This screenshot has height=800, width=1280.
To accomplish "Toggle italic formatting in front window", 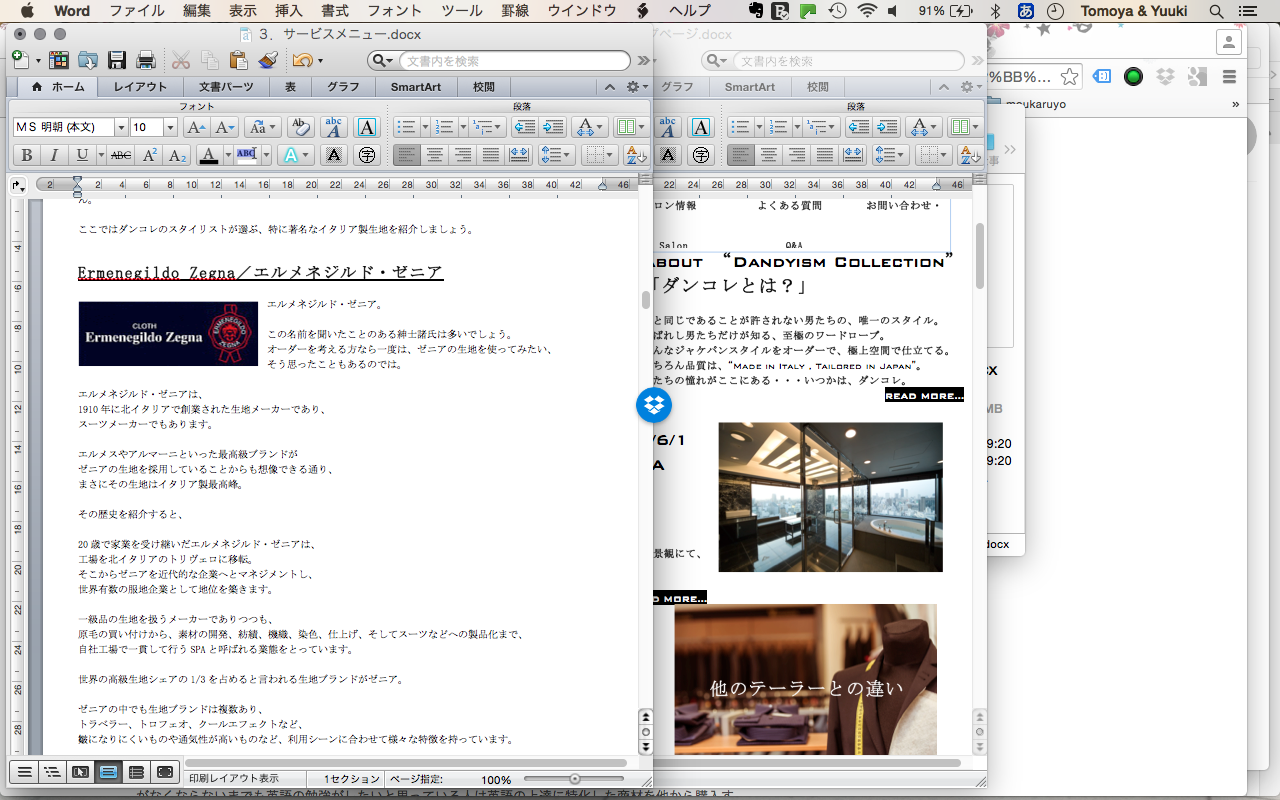I will point(54,155).
